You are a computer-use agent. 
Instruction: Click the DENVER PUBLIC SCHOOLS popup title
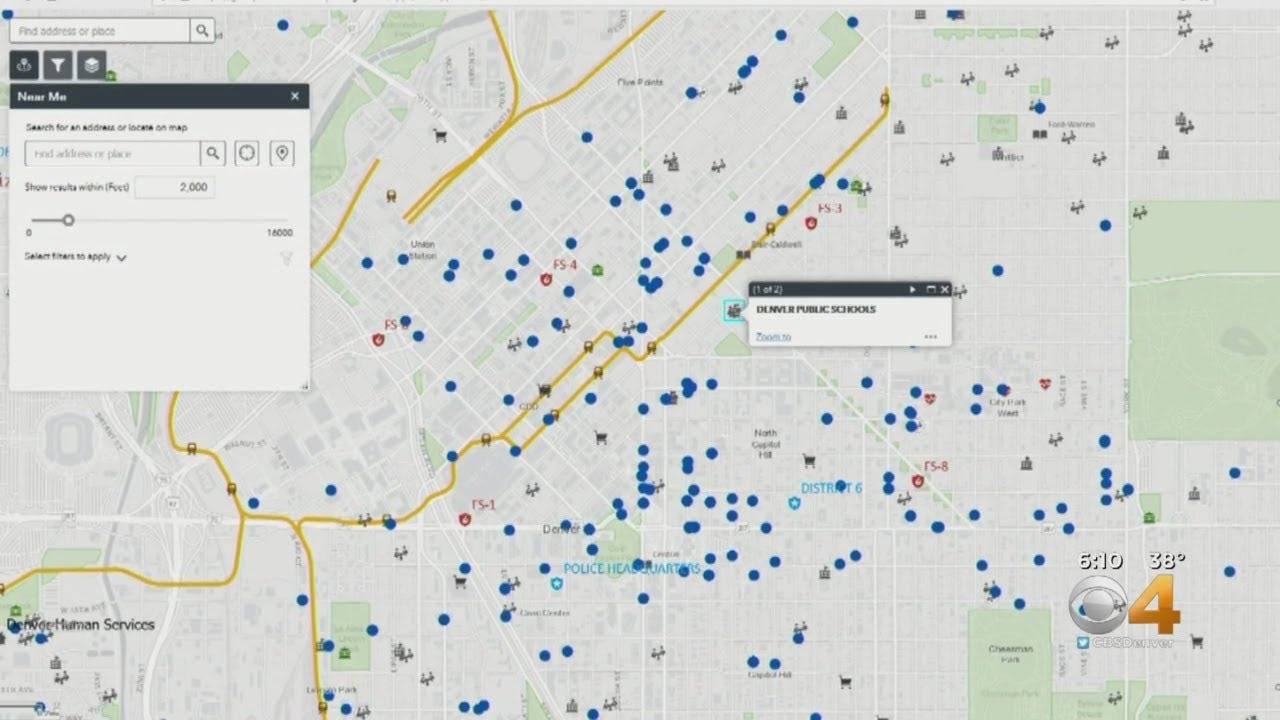[815, 309]
